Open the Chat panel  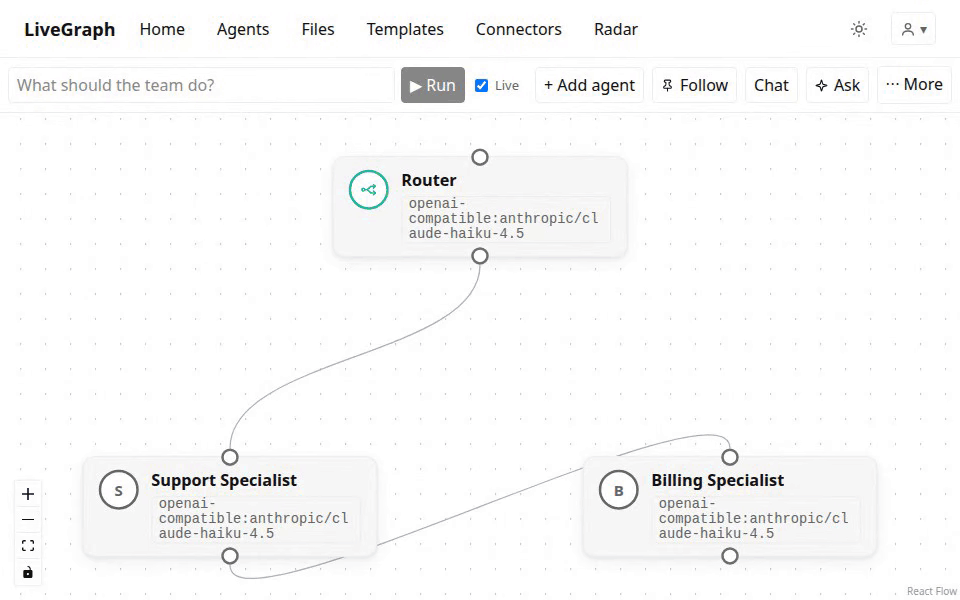point(771,85)
